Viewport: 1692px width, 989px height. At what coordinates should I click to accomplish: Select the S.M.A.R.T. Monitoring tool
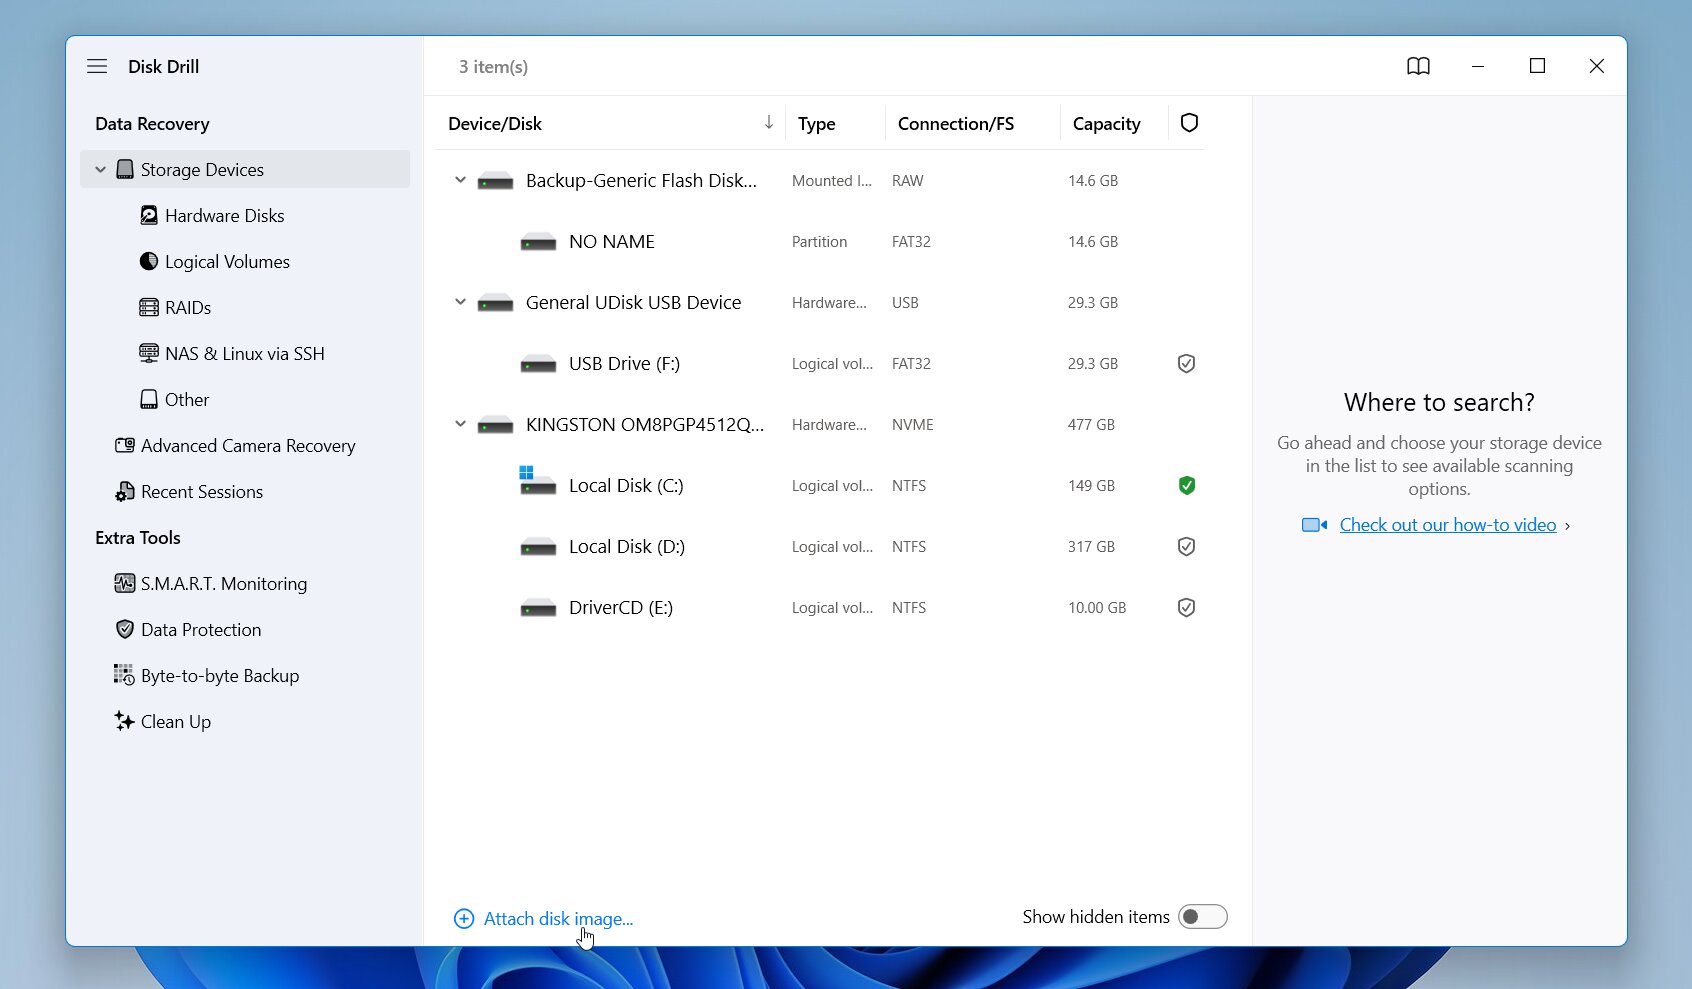[x=224, y=583]
